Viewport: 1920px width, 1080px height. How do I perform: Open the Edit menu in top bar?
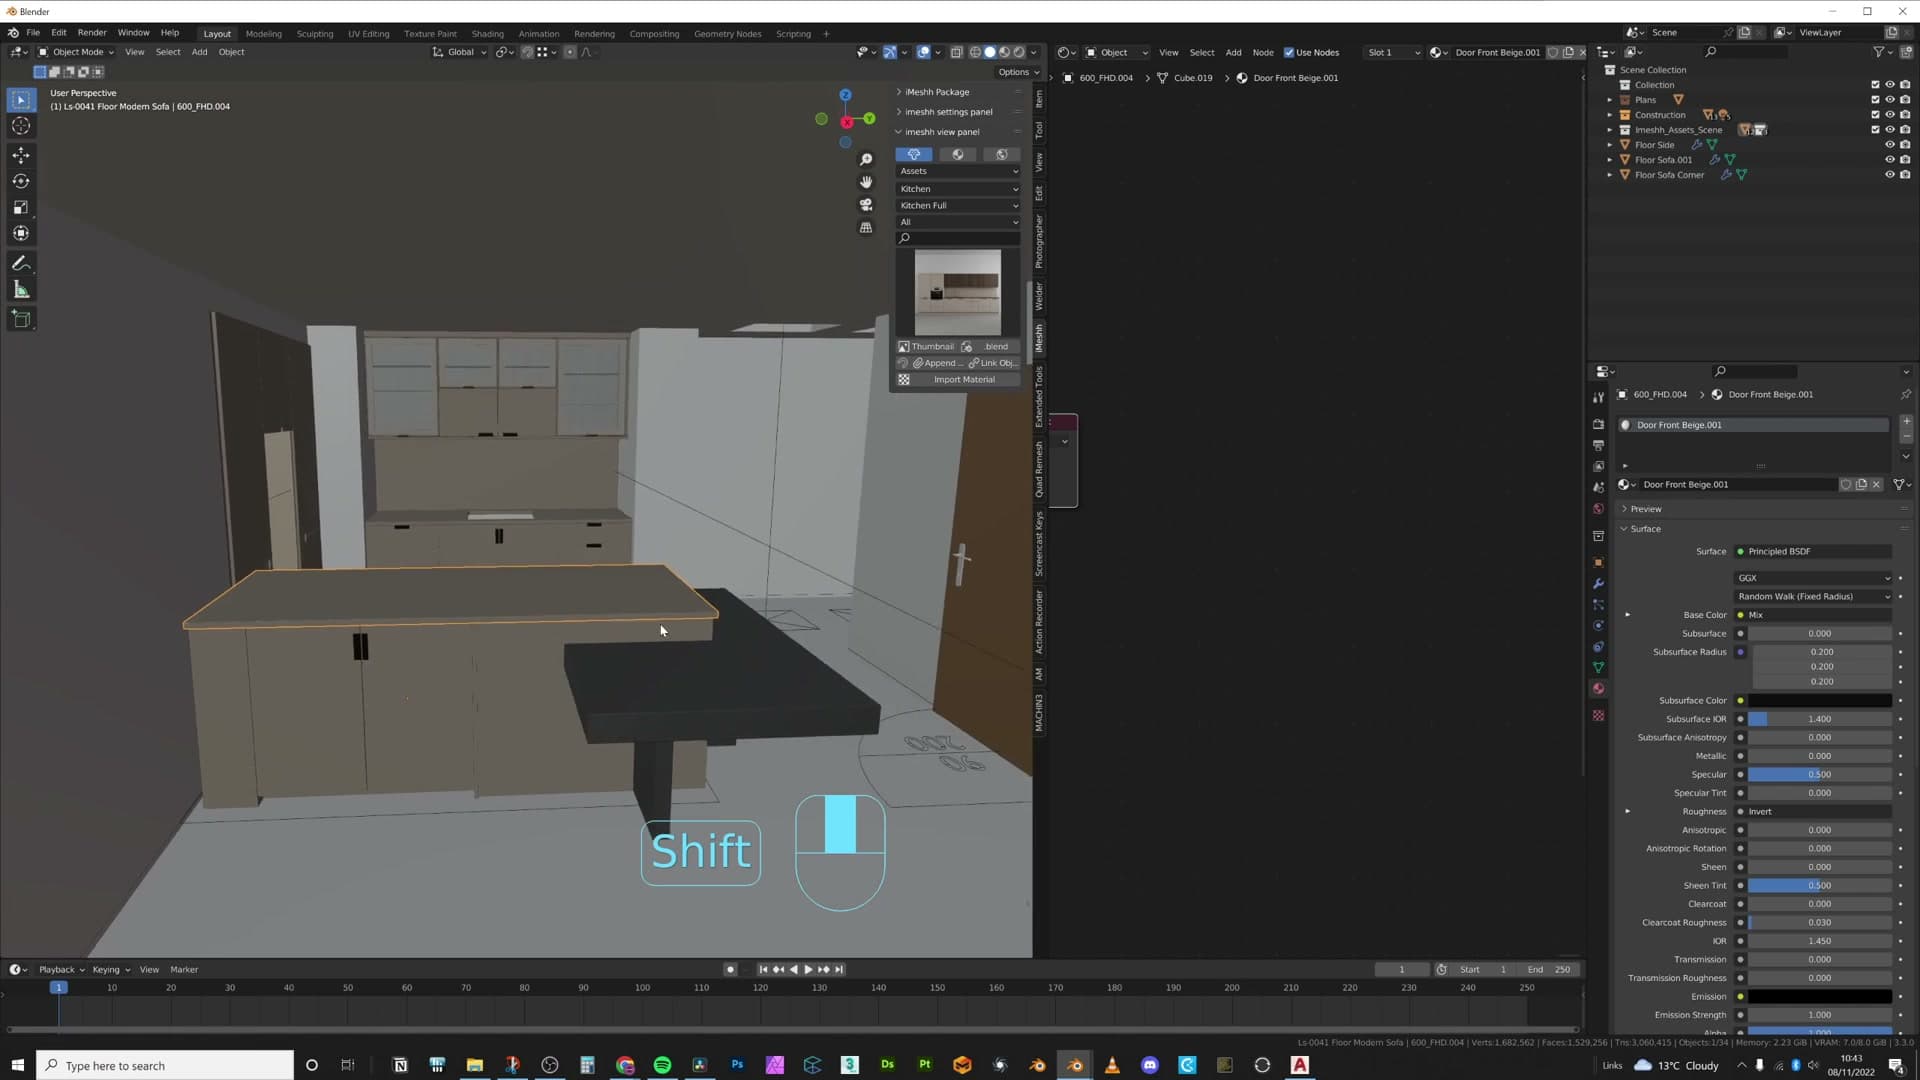59,33
